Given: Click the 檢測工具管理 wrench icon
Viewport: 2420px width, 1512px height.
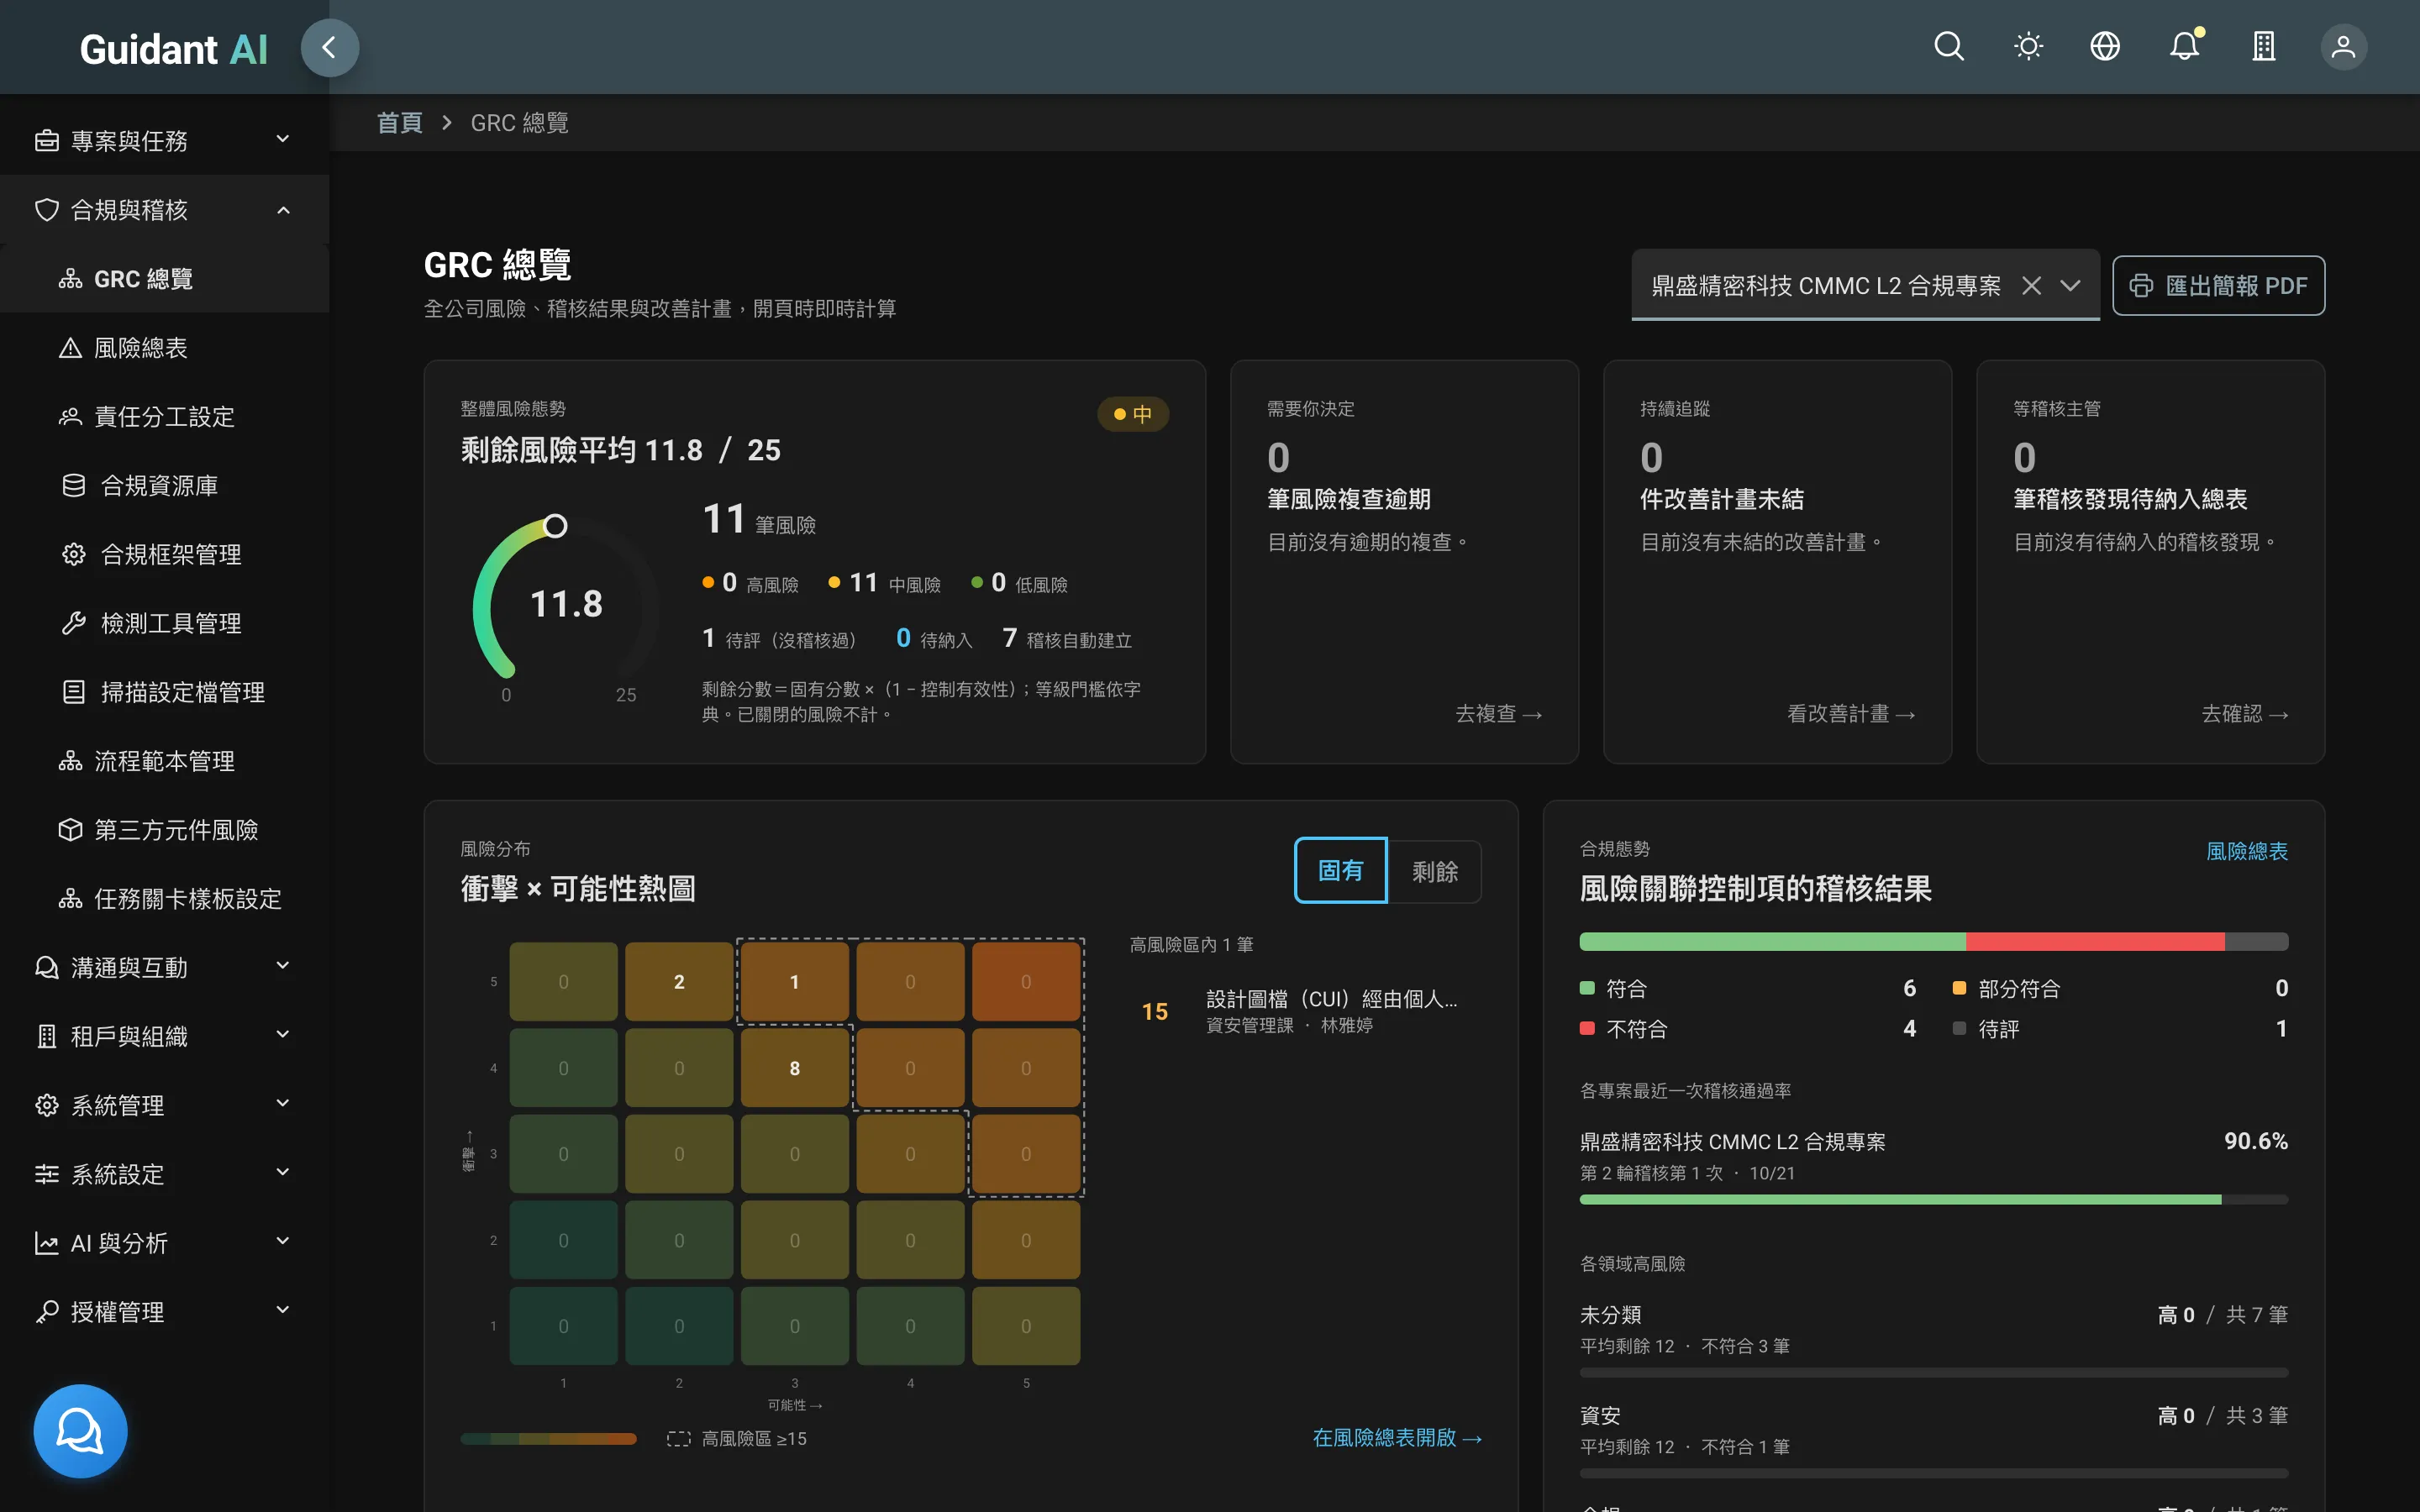Looking at the screenshot, I should [74, 623].
